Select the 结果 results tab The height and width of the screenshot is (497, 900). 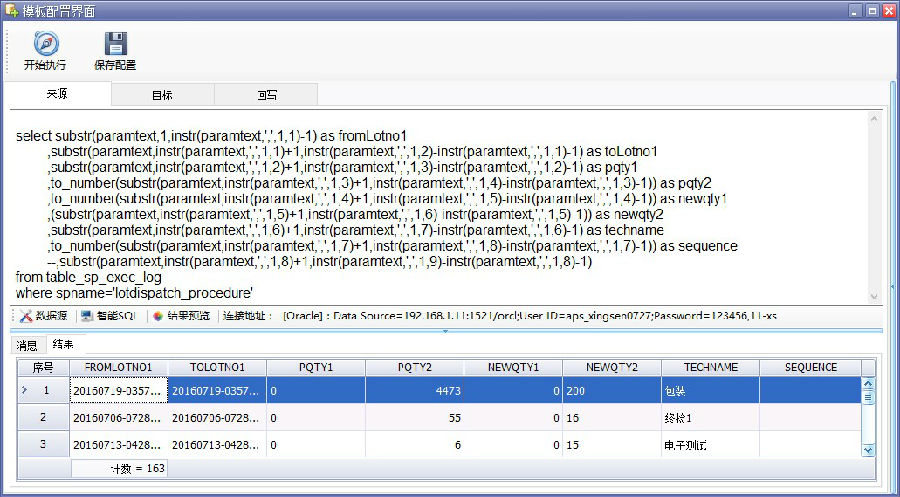(x=63, y=346)
